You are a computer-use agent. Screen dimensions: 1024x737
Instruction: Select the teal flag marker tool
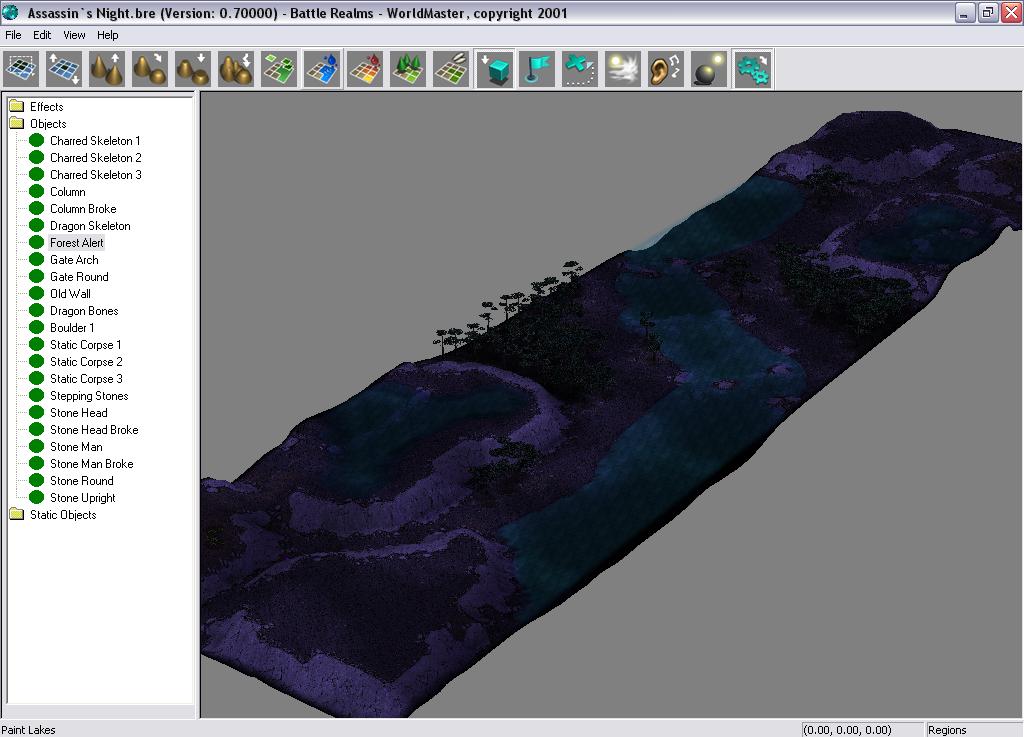[x=537, y=69]
